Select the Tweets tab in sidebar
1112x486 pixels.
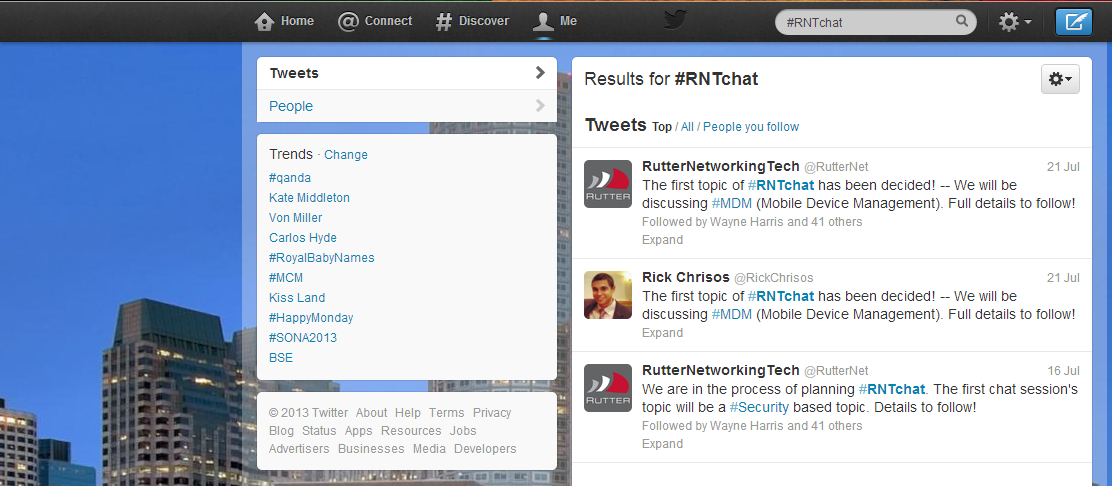tap(406, 73)
